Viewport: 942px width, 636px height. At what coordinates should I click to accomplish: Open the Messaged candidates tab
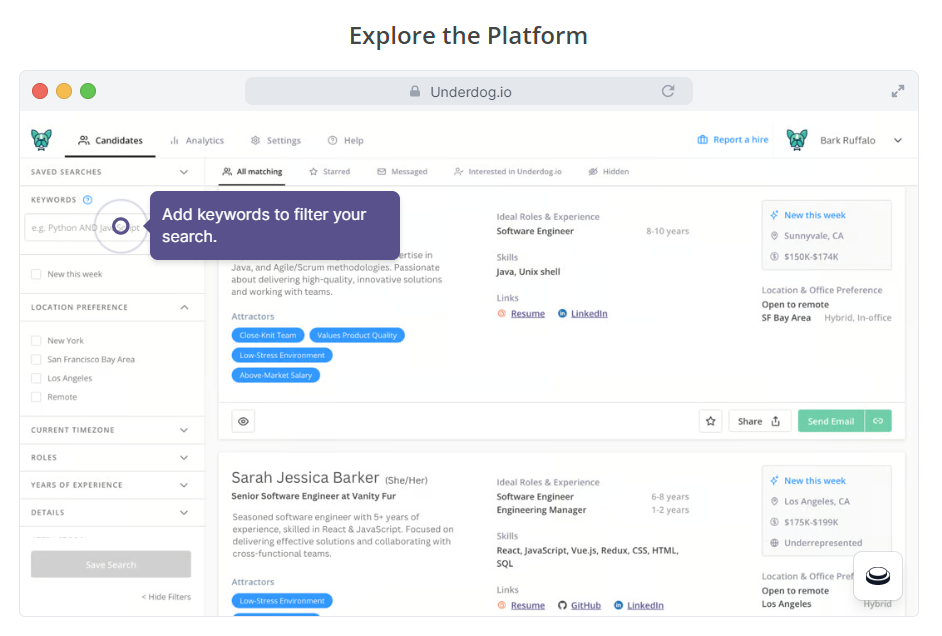402,171
